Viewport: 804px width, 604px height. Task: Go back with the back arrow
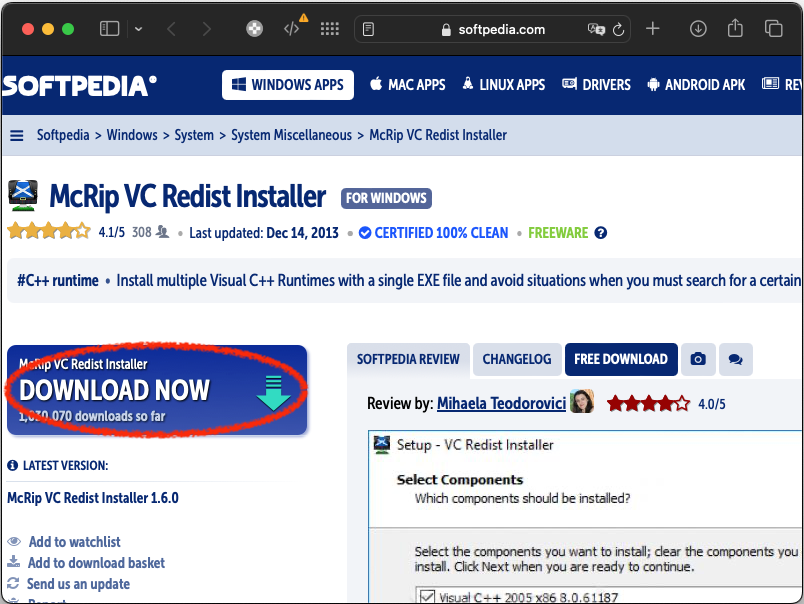pos(172,29)
